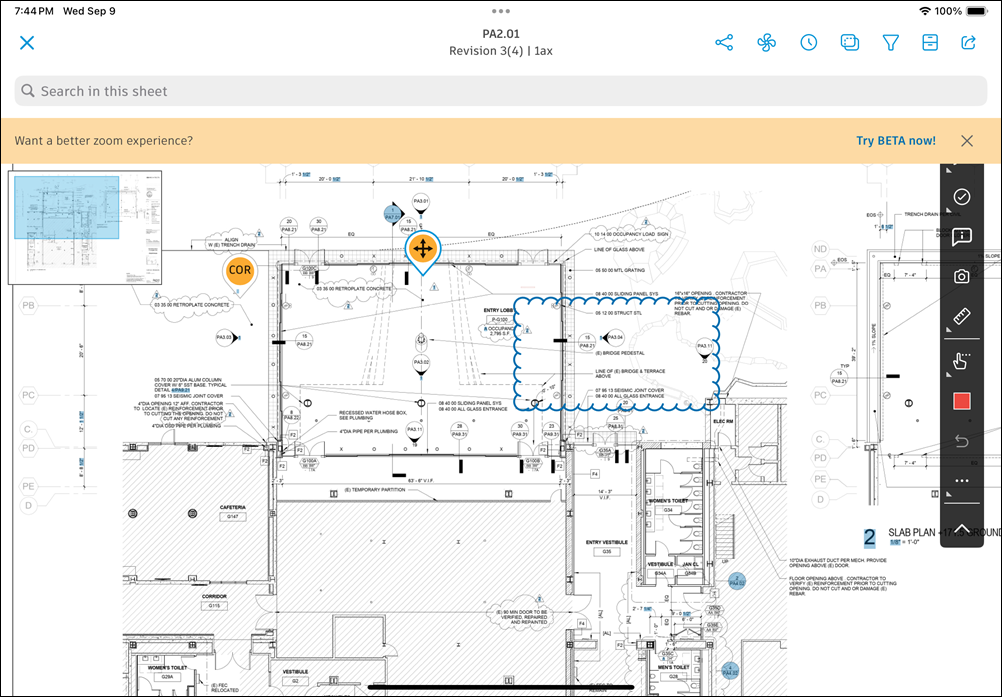This screenshot has height=697, width=1002.
Task: Tap the sheet minimap thumbnail
Action: click(x=85, y=227)
